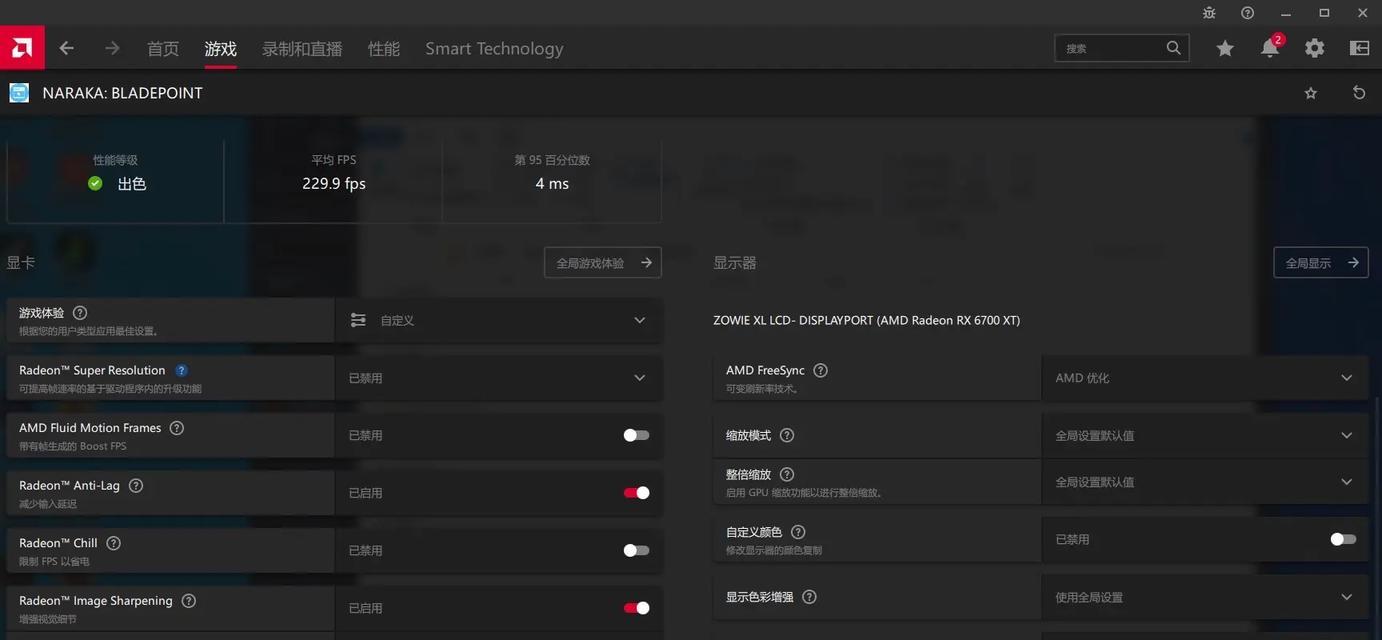Enable AMD Fluid Motion Frames toggle
The height and width of the screenshot is (640, 1382).
[x=636, y=435]
